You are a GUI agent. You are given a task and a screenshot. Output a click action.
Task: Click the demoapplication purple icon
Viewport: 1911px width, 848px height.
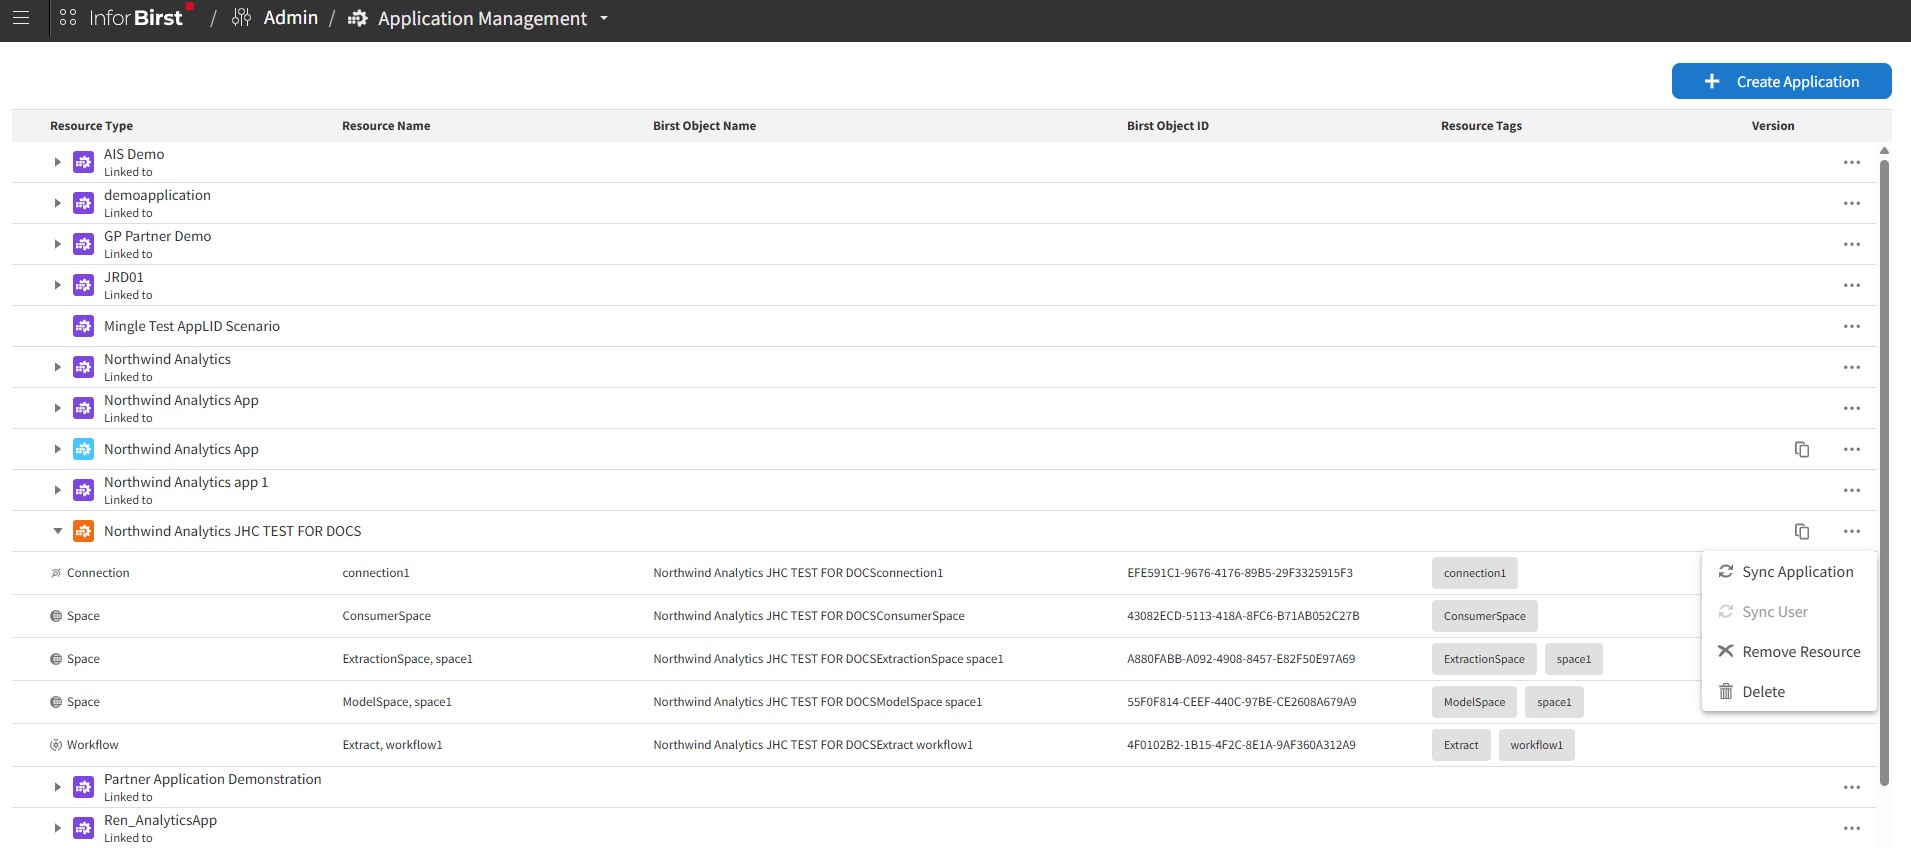pyautogui.click(x=84, y=203)
